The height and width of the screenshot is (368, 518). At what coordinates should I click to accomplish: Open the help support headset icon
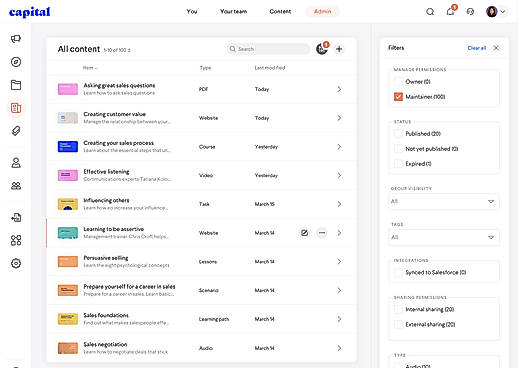(470, 12)
